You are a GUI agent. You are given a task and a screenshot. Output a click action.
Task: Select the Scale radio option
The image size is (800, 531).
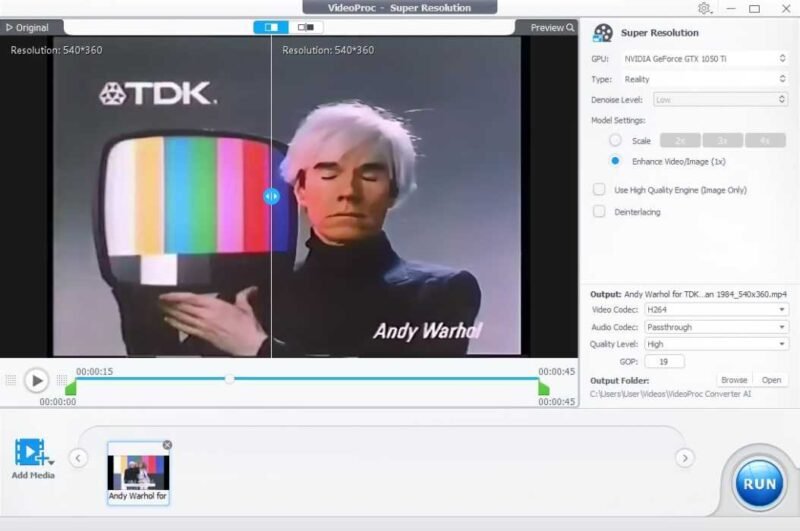(x=615, y=140)
